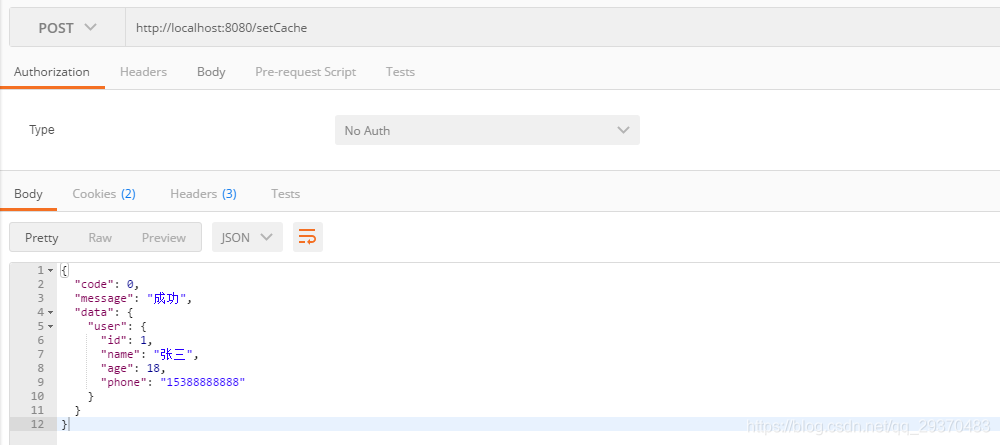
Task: Open the response Tests tab
Action: tap(285, 194)
